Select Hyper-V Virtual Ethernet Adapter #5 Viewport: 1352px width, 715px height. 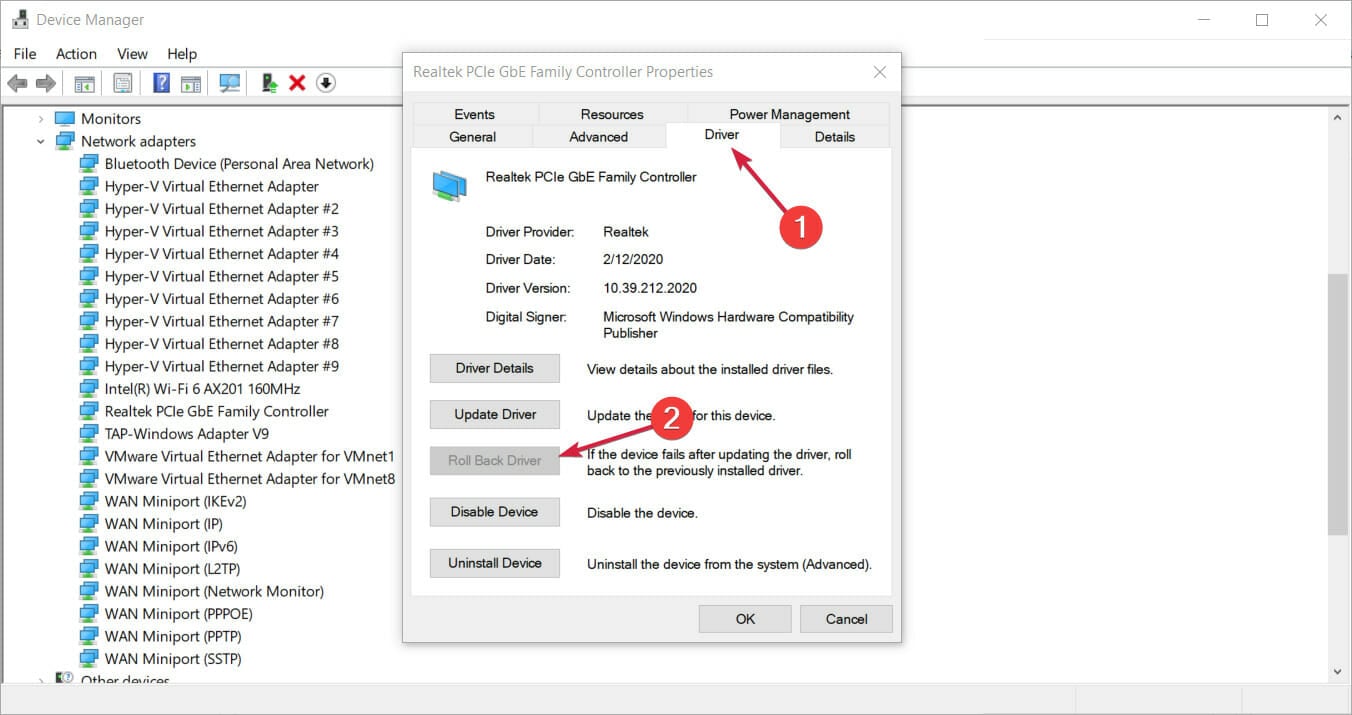221,276
